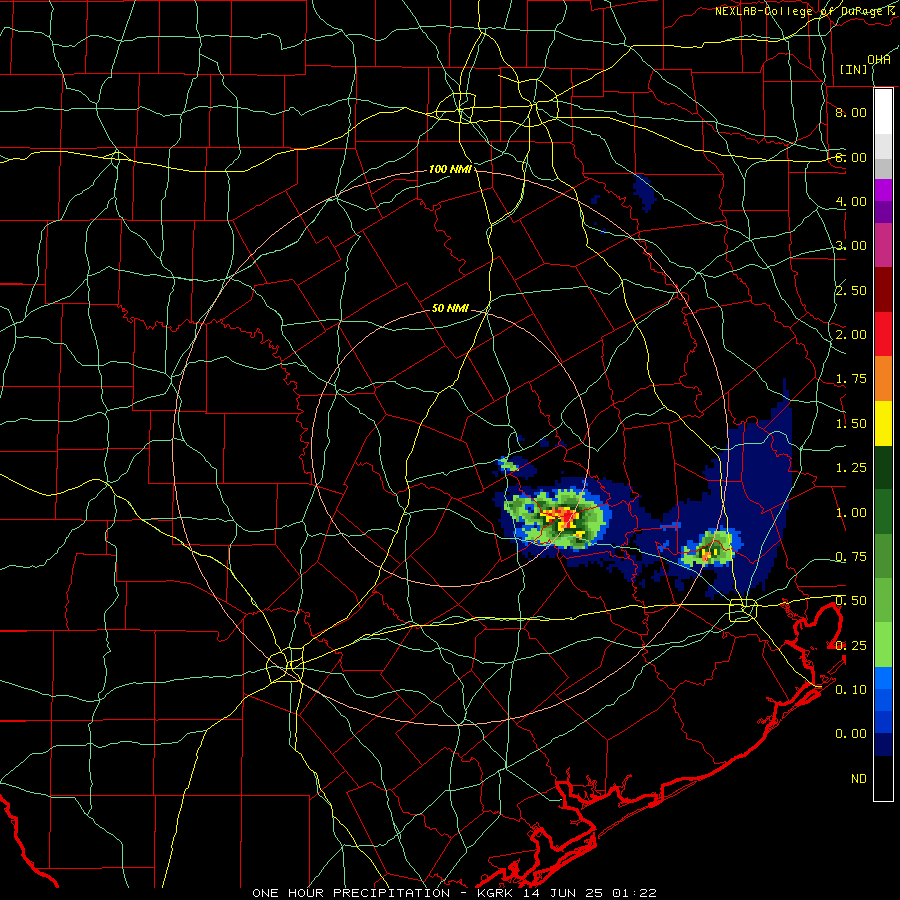Click the 1.00 legend value

click(851, 513)
